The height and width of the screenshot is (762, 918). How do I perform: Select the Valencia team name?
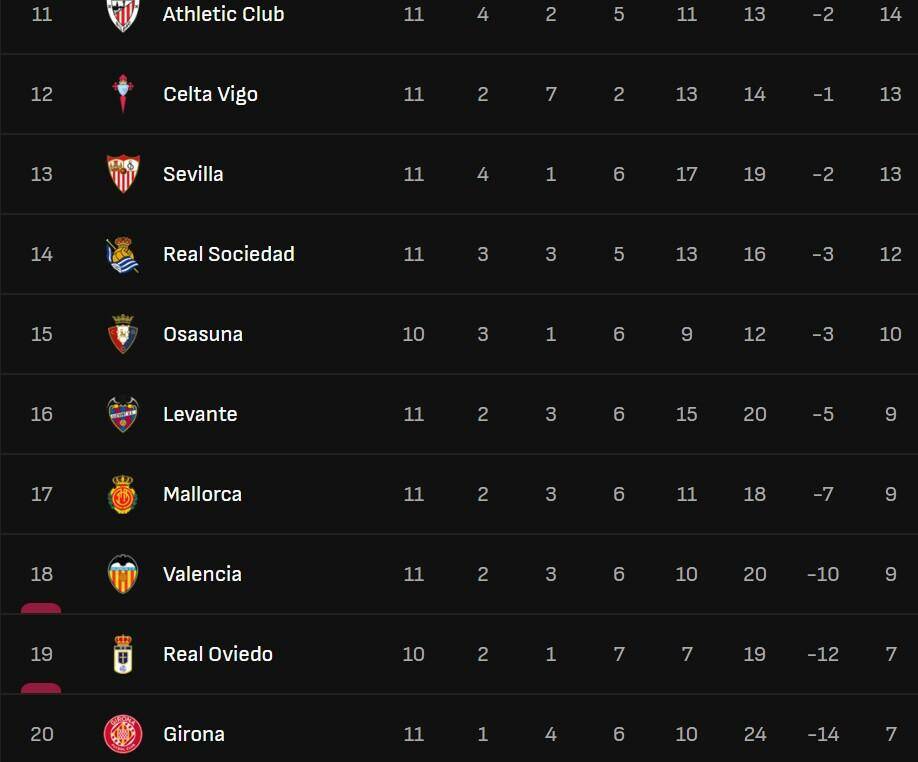[202, 574]
